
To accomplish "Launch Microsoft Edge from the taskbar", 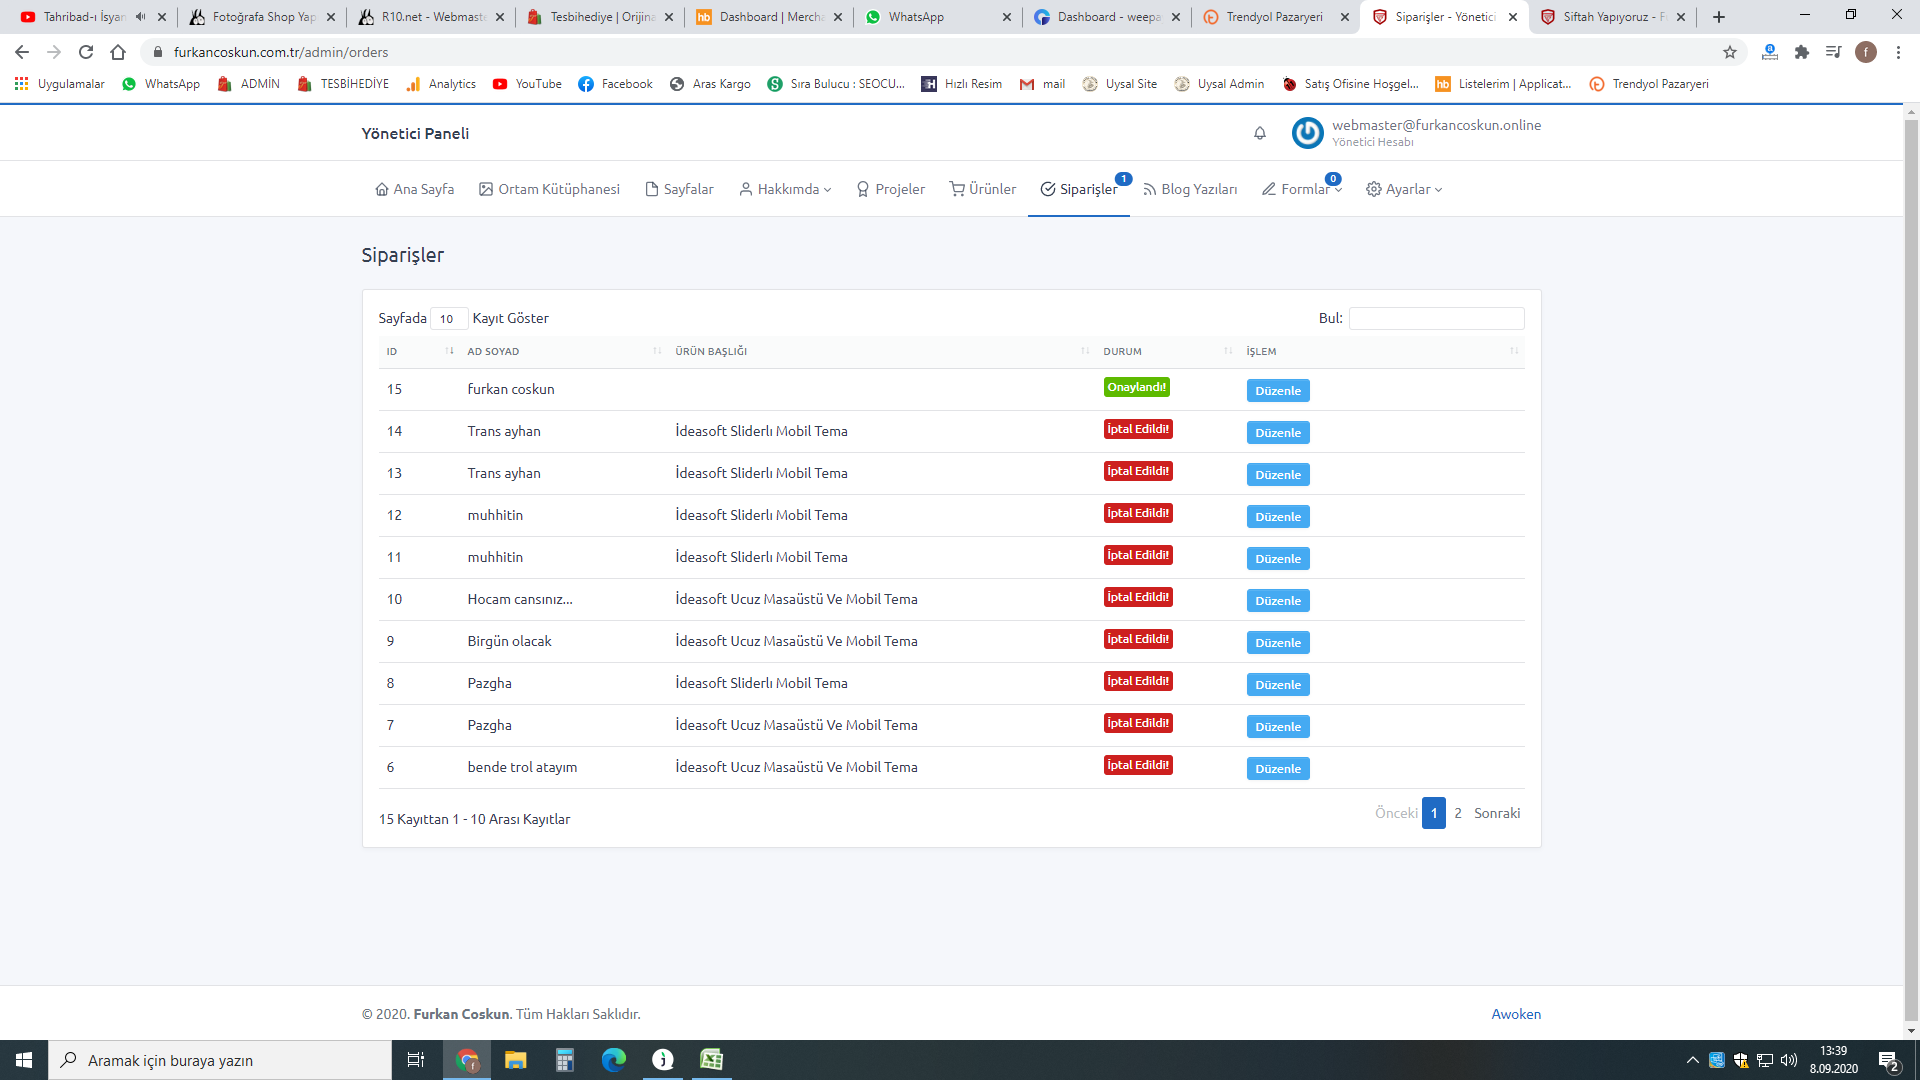I will (613, 1060).
